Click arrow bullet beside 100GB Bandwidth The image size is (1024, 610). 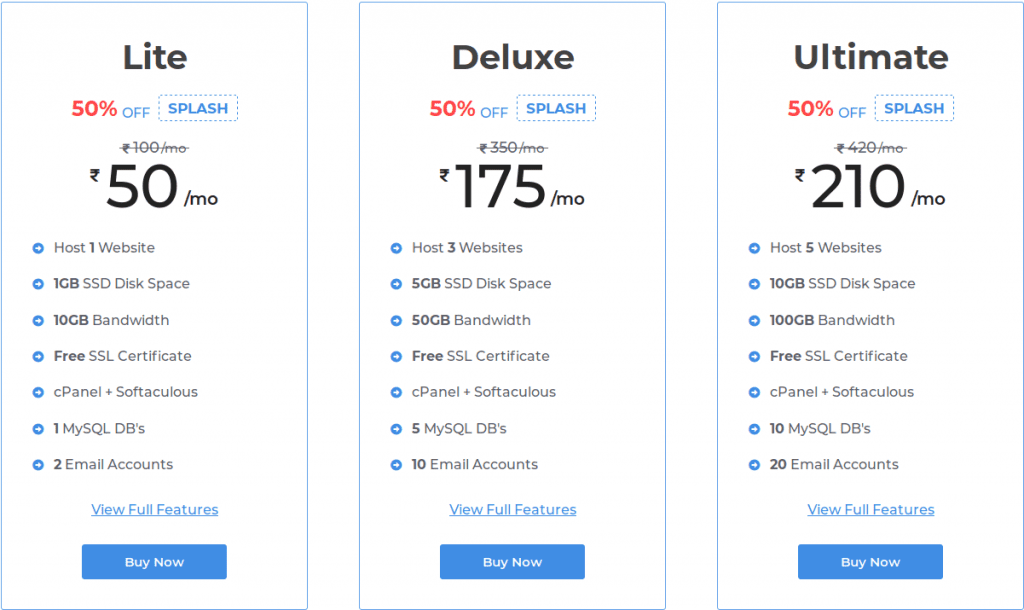(x=754, y=321)
